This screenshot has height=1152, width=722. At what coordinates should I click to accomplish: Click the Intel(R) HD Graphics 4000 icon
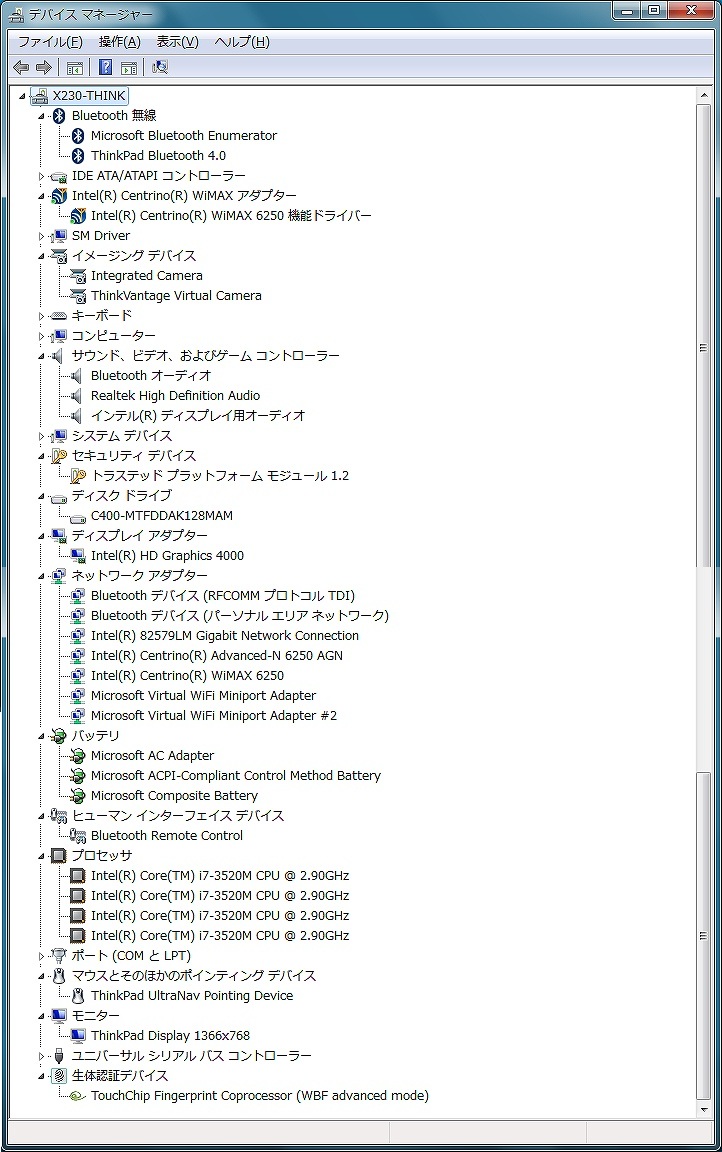pyautogui.click(x=78, y=556)
